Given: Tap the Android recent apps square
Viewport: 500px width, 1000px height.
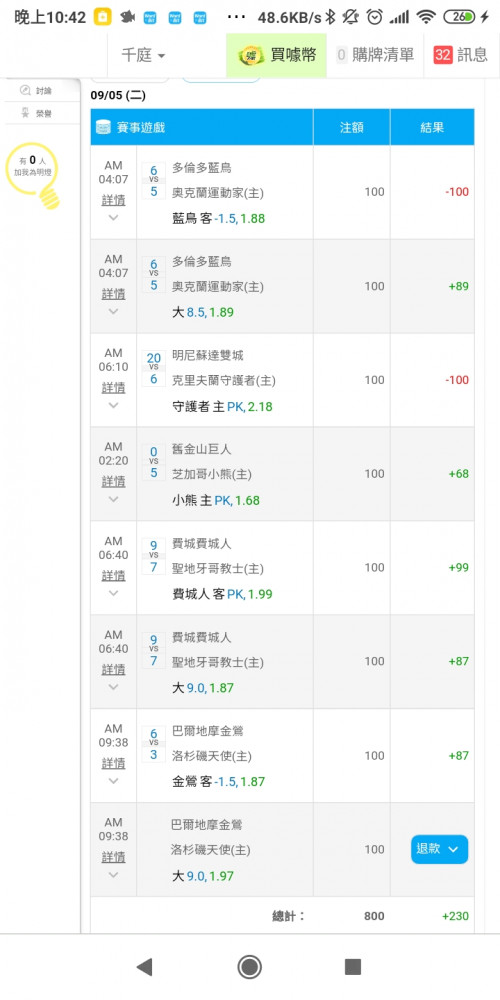Looking at the screenshot, I should pyautogui.click(x=353, y=967).
